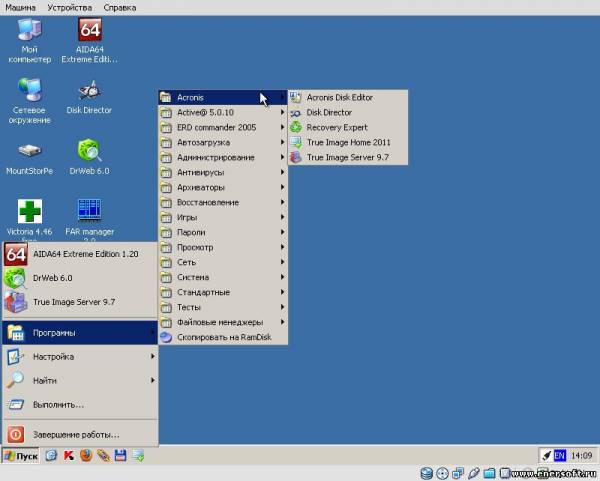Click first quick launch icon next to Пуск
The height and width of the screenshot is (481, 600).
(x=51, y=455)
